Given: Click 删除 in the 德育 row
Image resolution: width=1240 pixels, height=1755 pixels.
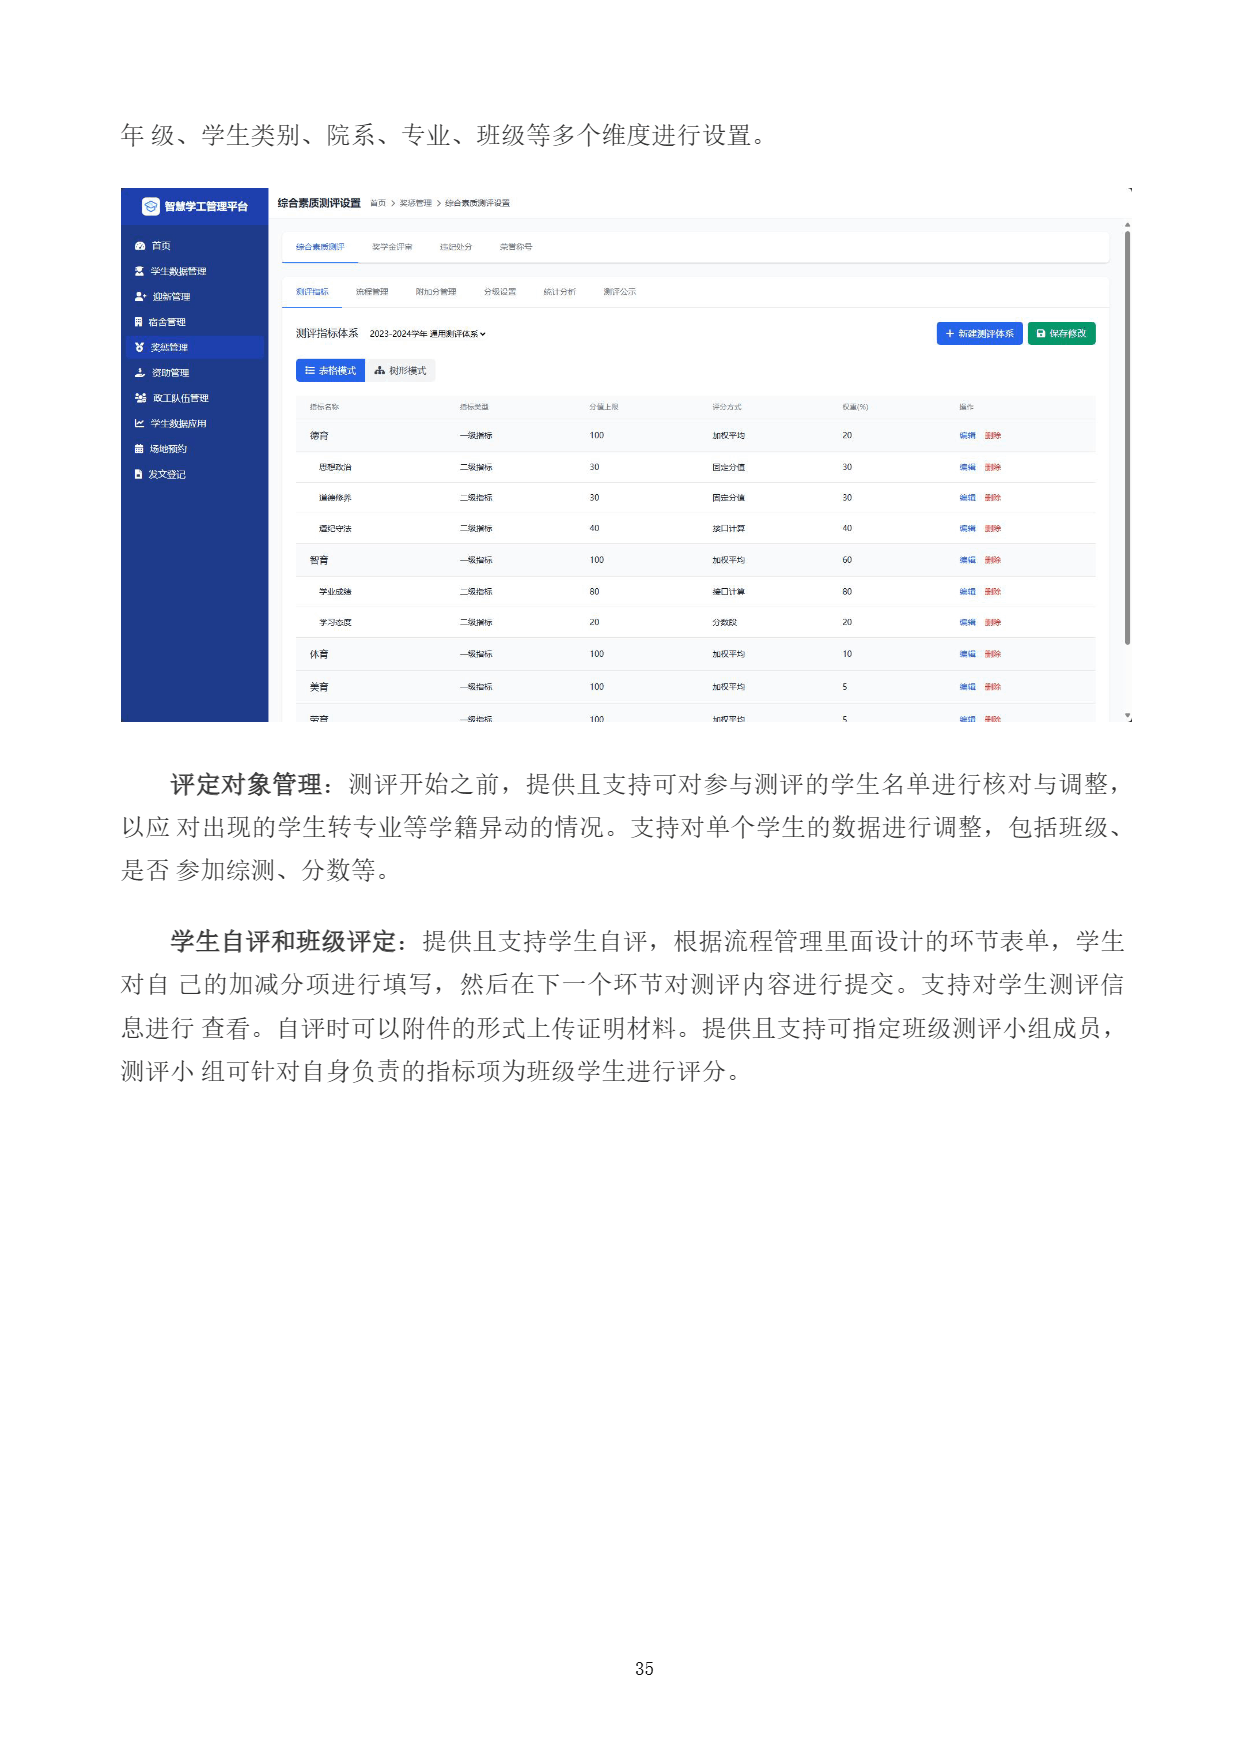Looking at the screenshot, I should click(993, 436).
